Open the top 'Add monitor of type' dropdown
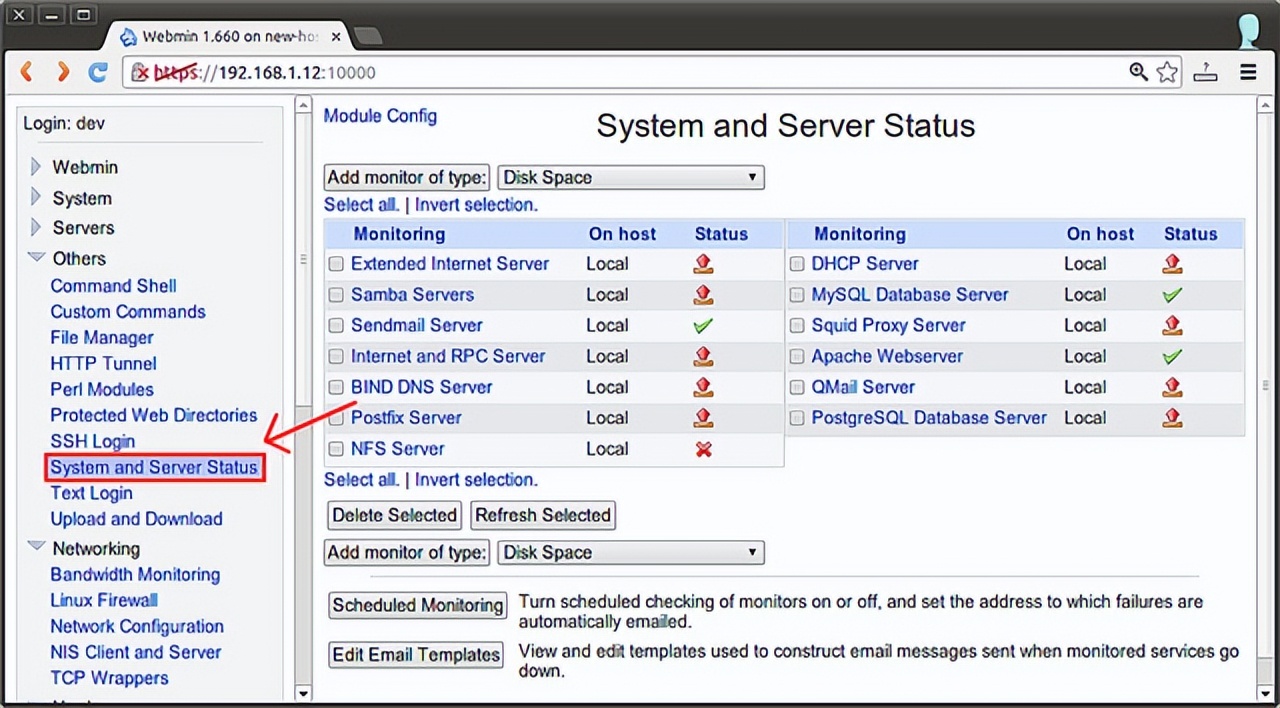The height and width of the screenshot is (708, 1280). (x=630, y=177)
